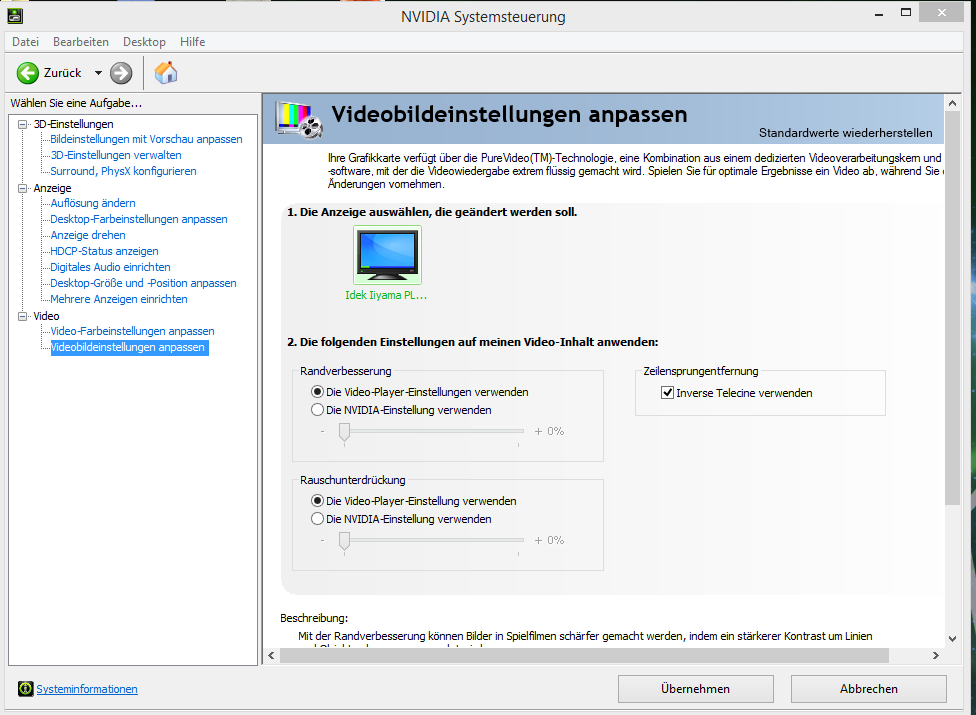Viewport: 976px width, 715px height.
Task: Collapse the Anzeige tree node
Action: click(22, 188)
